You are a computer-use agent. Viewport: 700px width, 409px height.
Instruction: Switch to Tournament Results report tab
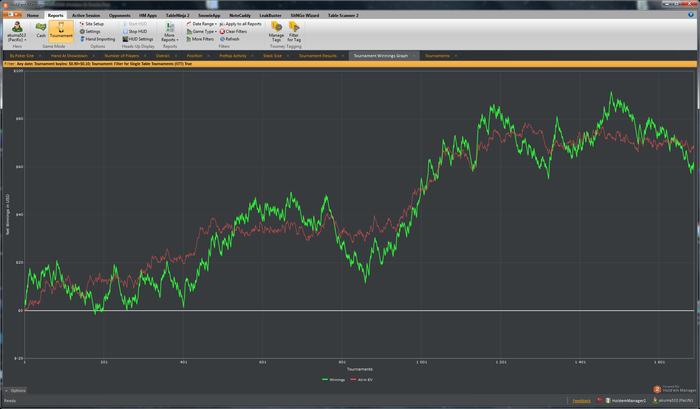point(317,56)
